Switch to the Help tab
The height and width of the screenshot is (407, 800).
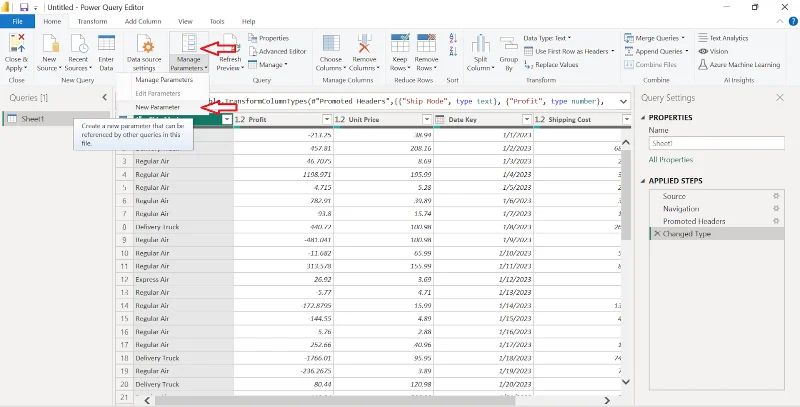click(x=248, y=21)
